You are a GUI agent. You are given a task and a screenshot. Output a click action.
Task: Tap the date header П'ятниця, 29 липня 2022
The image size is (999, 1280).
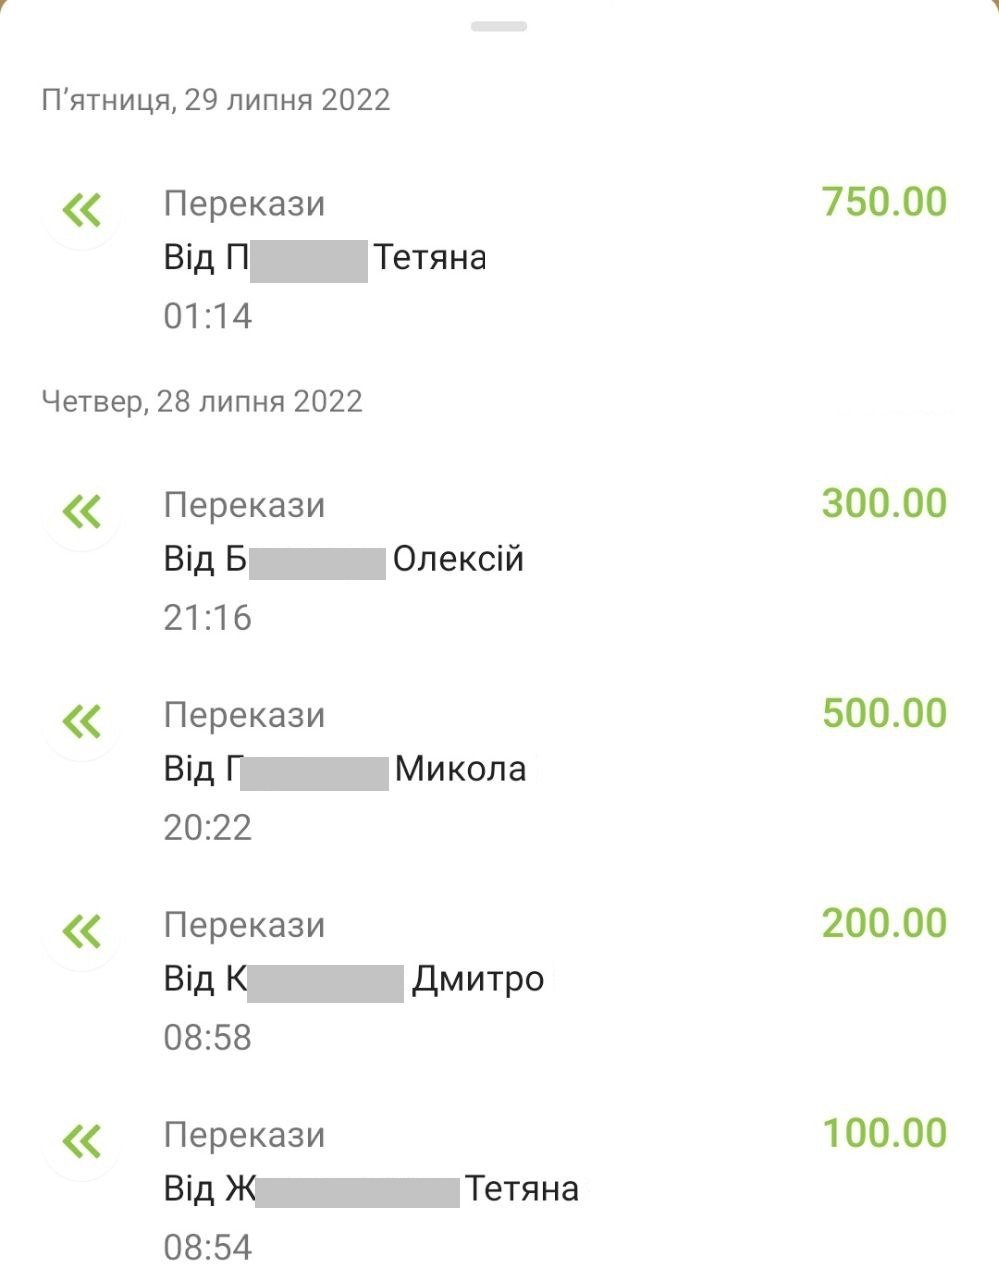(216, 100)
